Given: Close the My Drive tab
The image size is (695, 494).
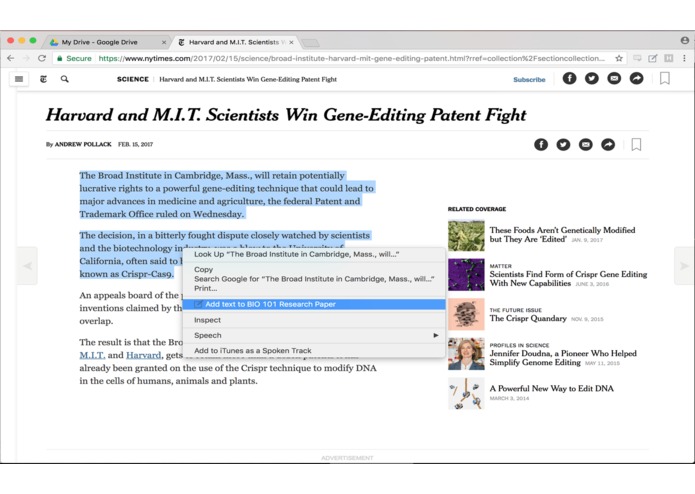Looking at the screenshot, I should click(164, 42).
